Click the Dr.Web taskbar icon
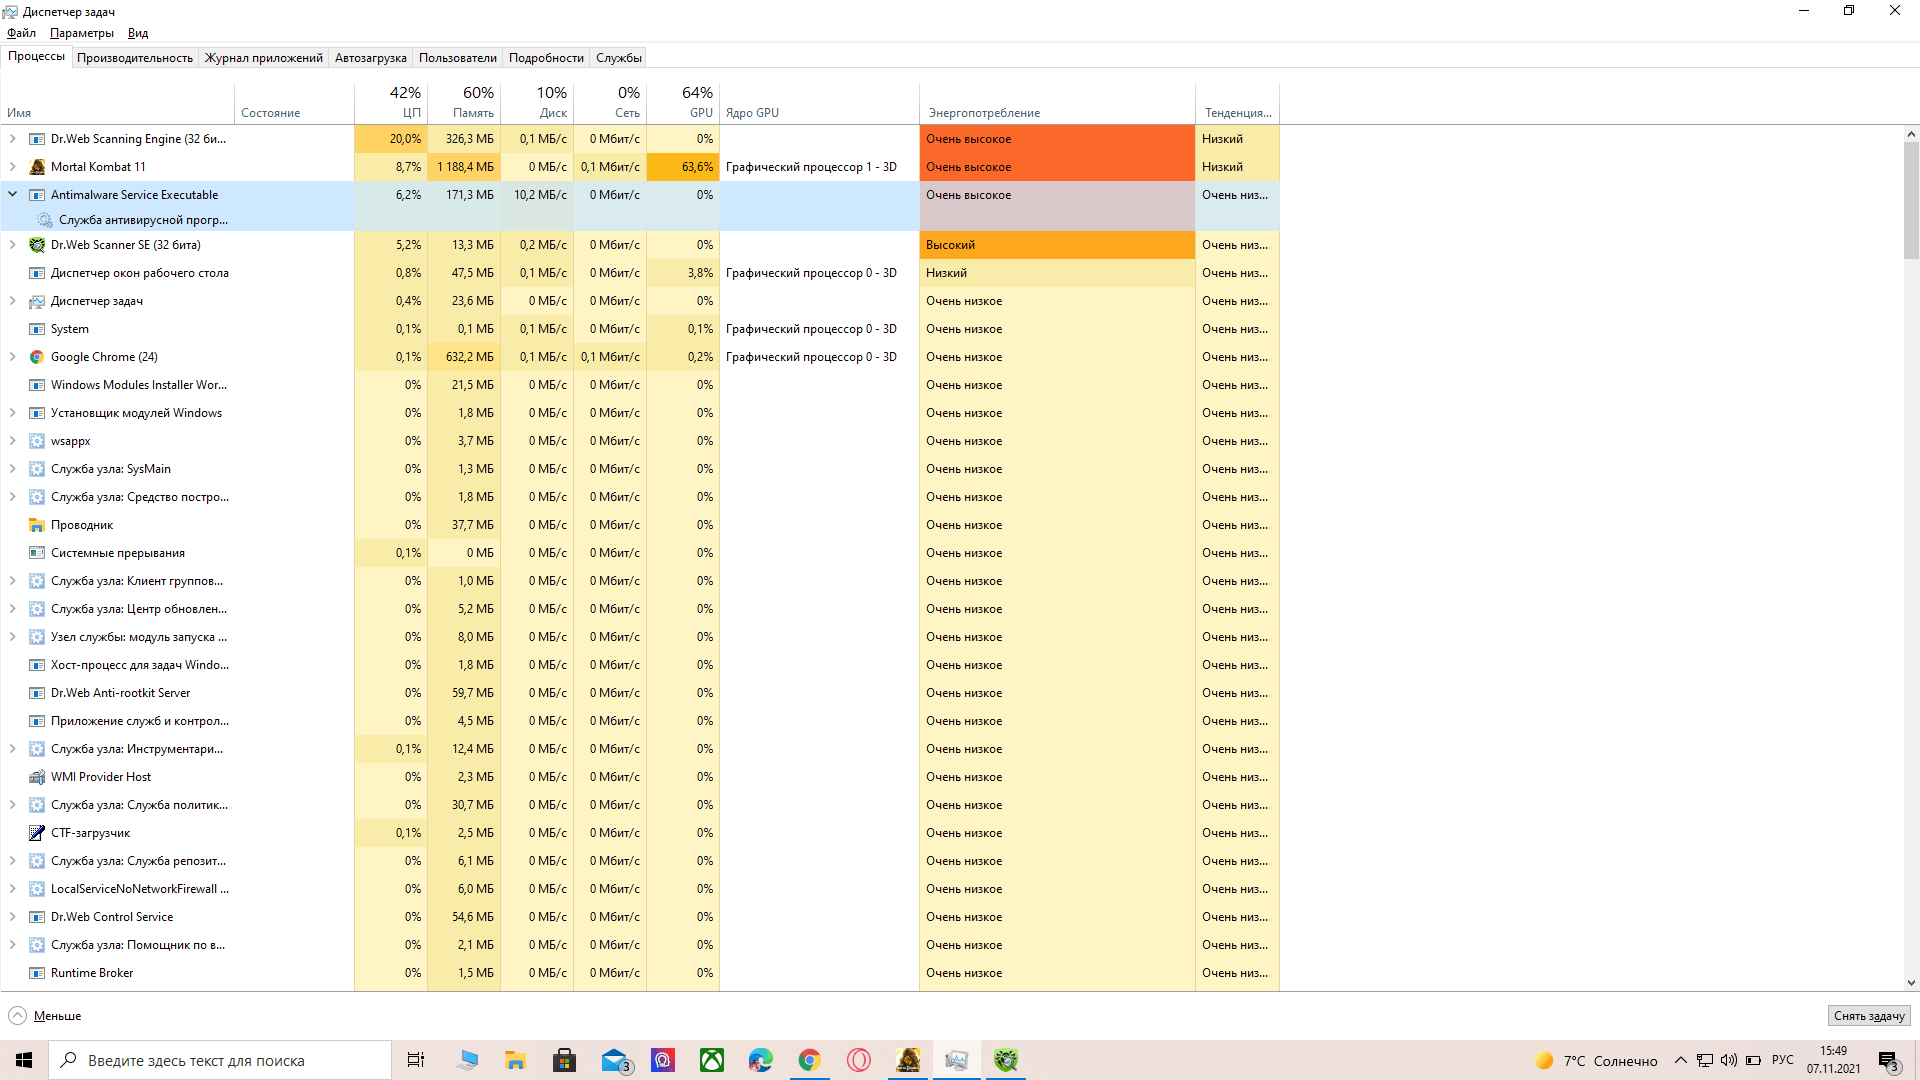This screenshot has width=1920, height=1080. [x=1006, y=1060]
